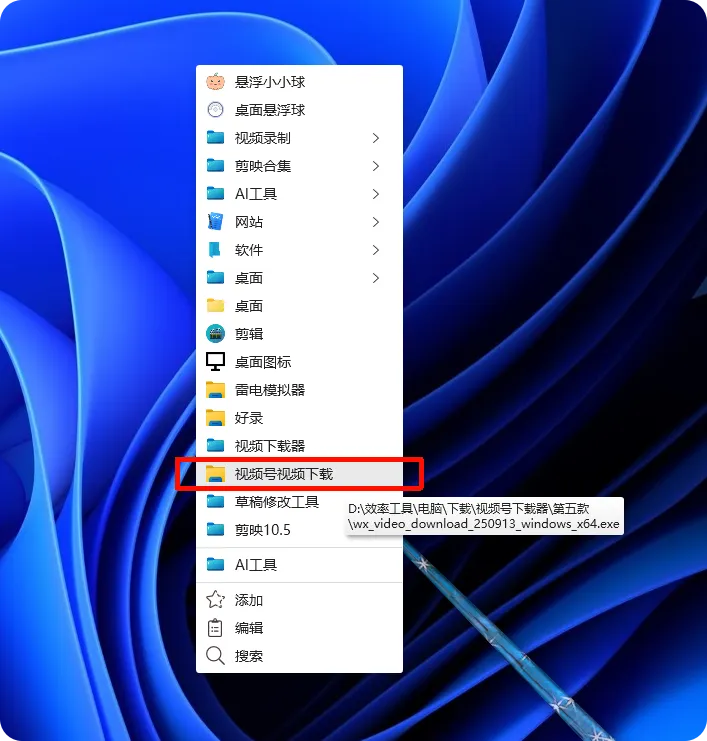
Task: Open 草稿修改工具 entry
Action: (300, 502)
